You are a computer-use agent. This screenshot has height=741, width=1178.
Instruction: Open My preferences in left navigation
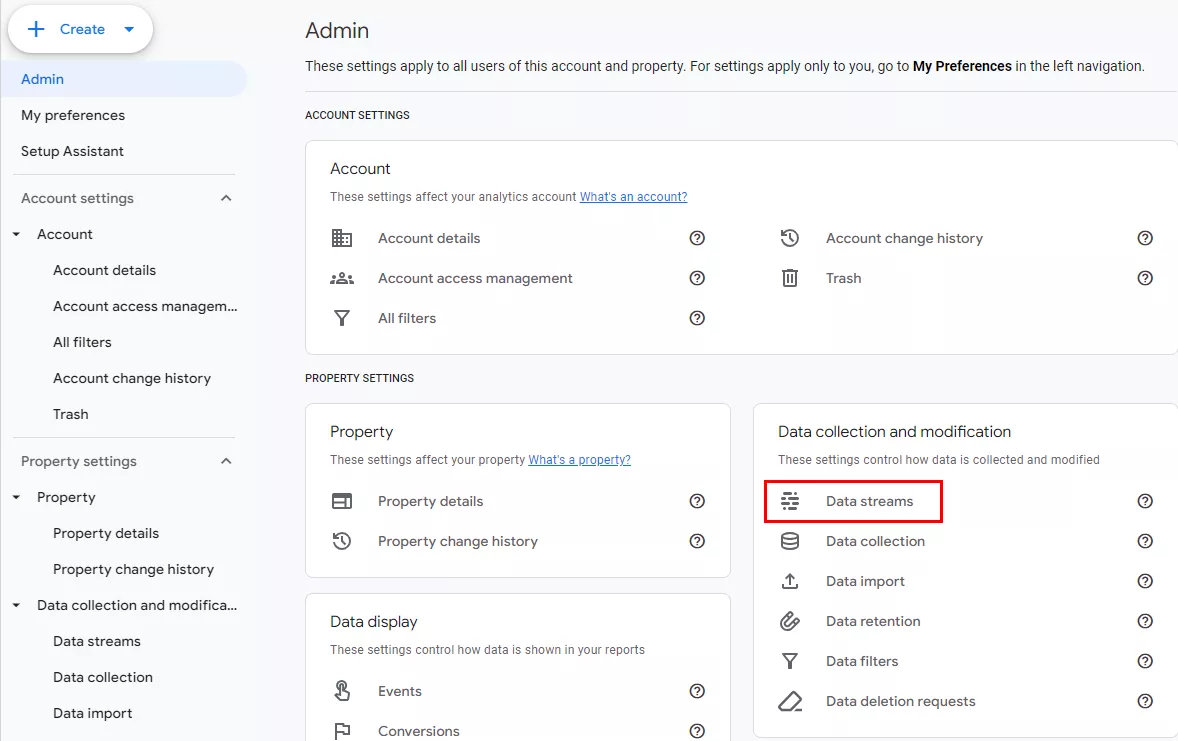tap(73, 115)
